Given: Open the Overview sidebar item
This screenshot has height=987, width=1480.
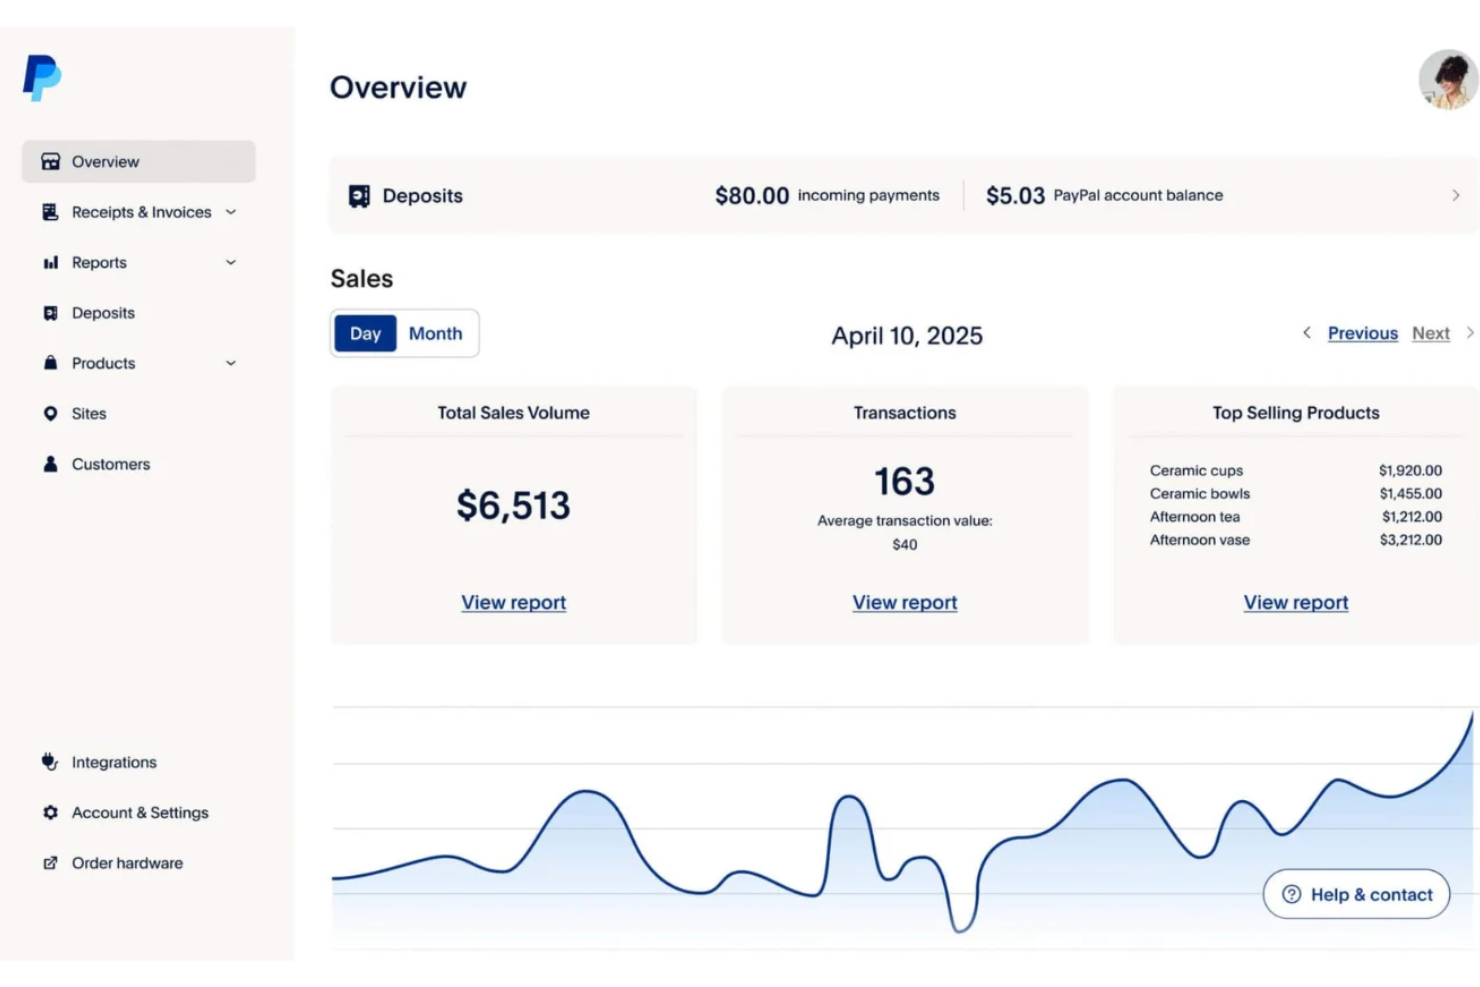Looking at the screenshot, I should pos(105,161).
